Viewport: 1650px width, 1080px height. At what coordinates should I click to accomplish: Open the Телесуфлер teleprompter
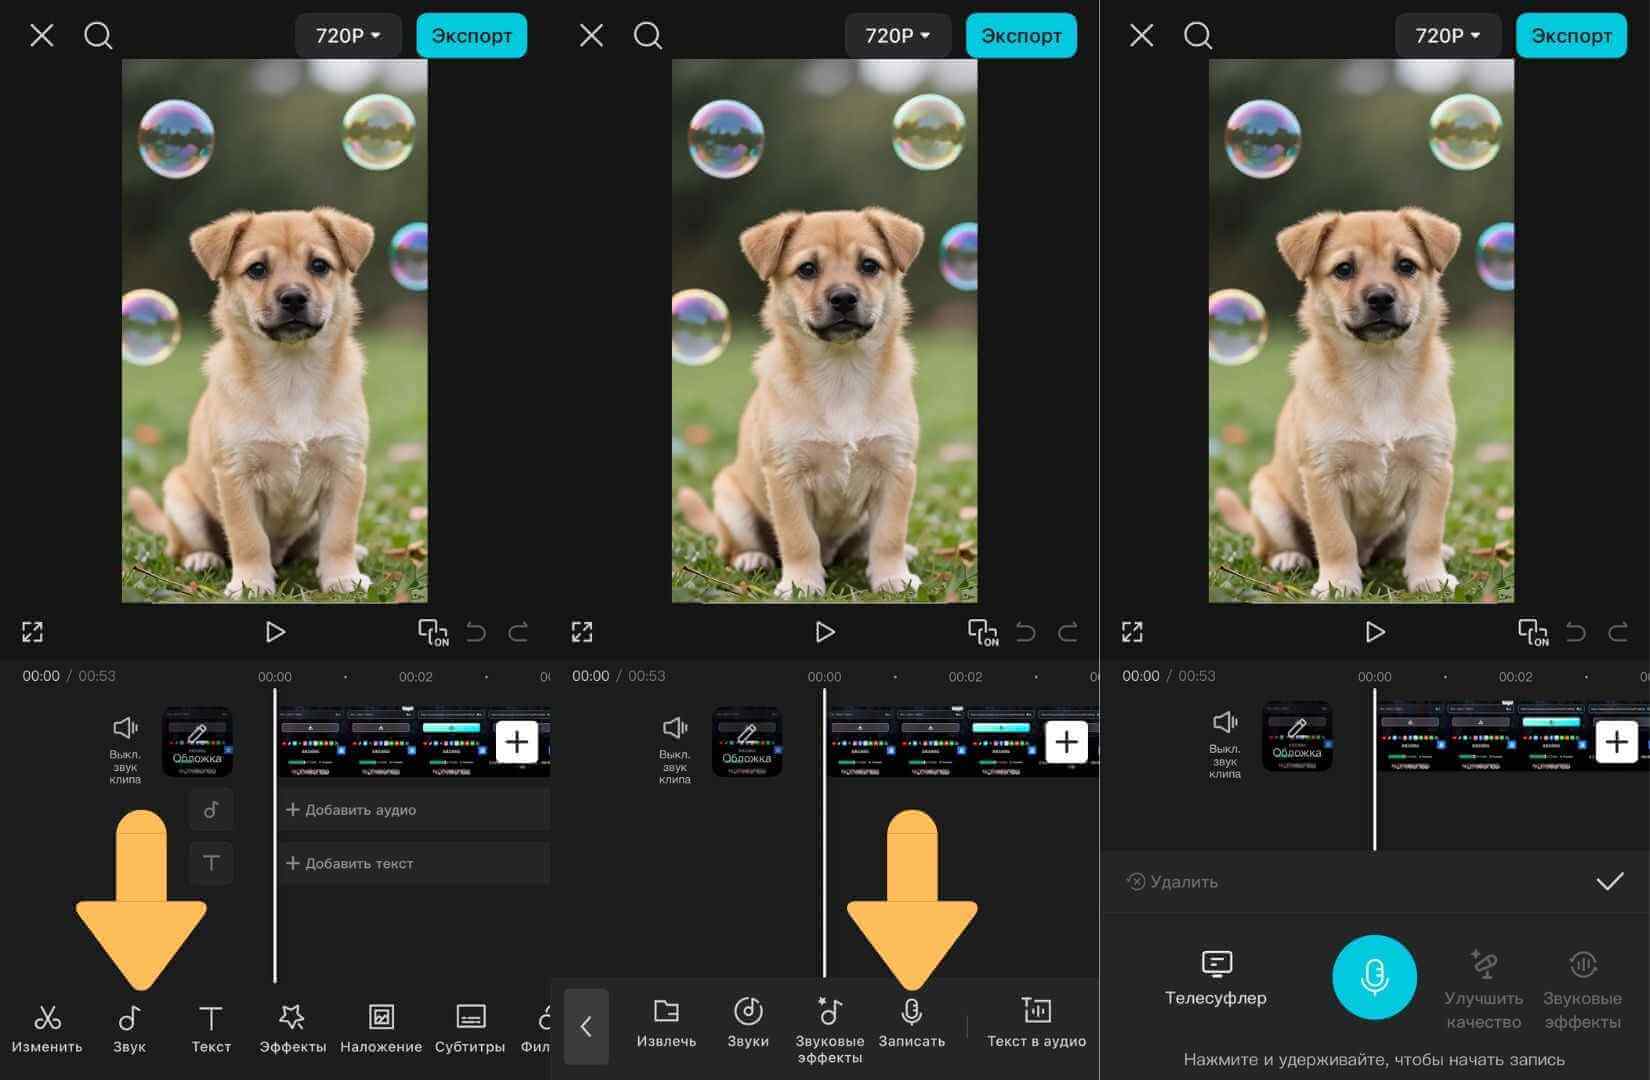coord(1215,977)
